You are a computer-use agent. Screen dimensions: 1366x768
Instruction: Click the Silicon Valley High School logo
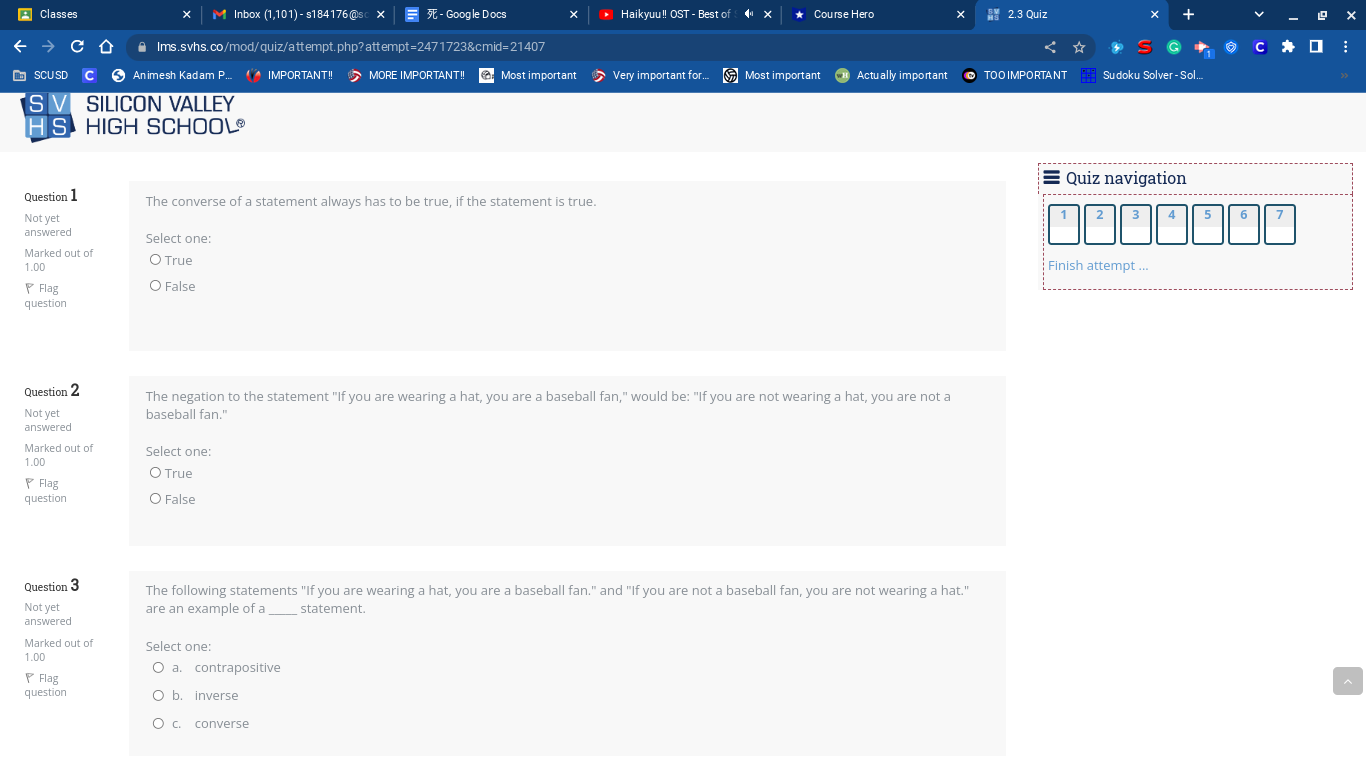tap(132, 117)
